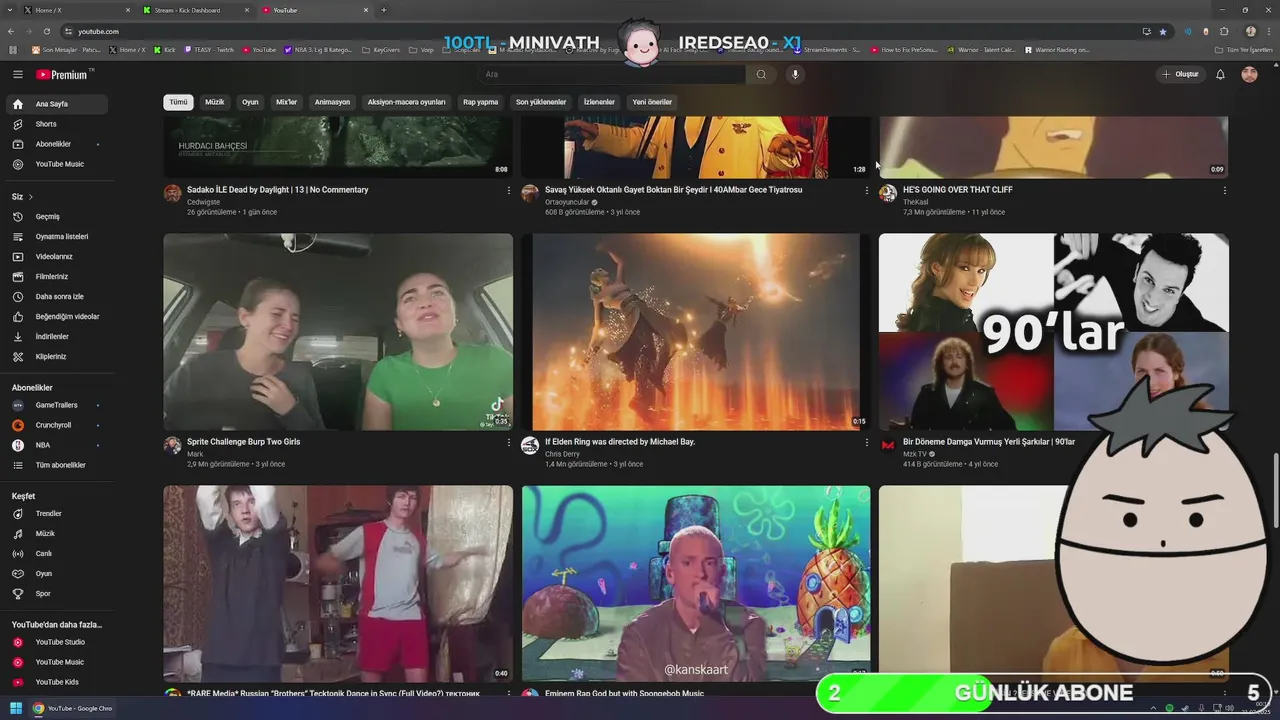Open more options for Cliff video

pyautogui.click(x=1224, y=190)
